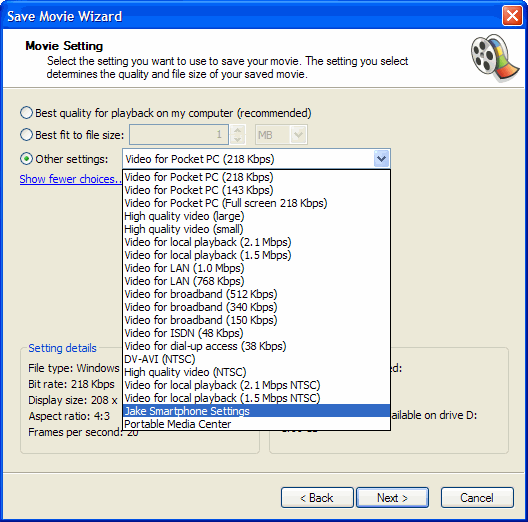Select Video for LAN (768 Kbps)
Viewport: 528px width, 522px height.
(x=256, y=281)
